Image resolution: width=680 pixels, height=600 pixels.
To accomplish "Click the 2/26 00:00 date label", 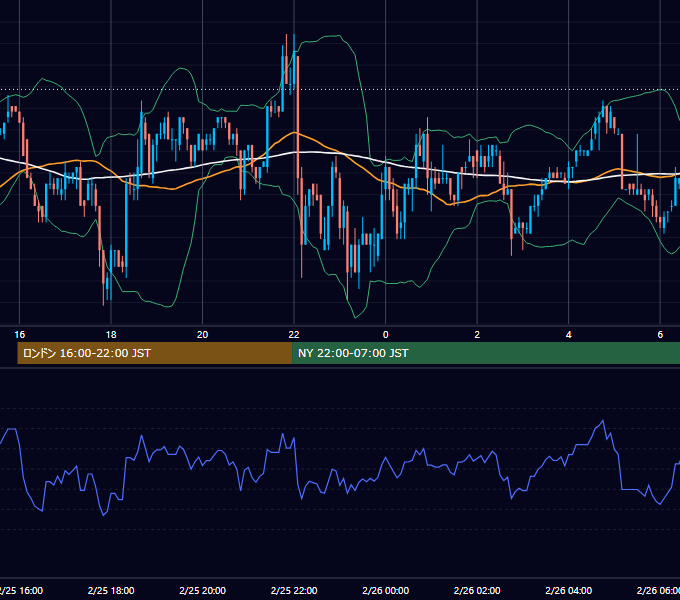I will click(386, 590).
